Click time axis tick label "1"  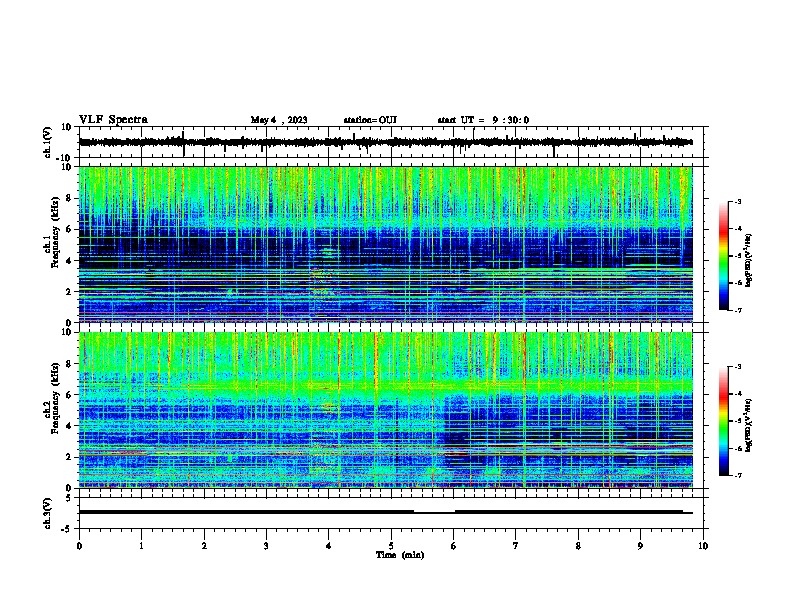(141, 546)
